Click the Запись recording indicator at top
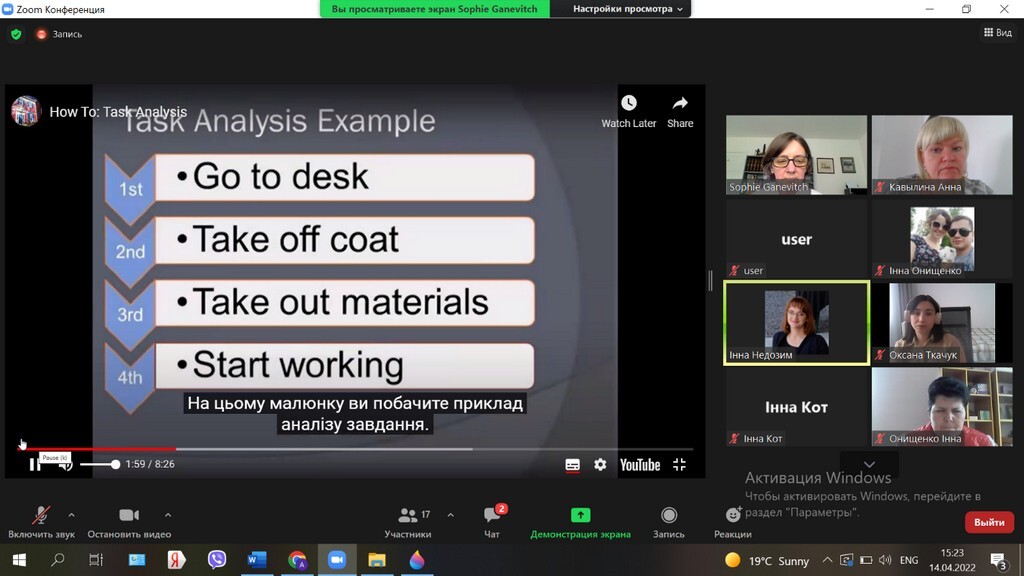Image resolution: width=1024 pixels, height=576 pixels. (59, 34)
